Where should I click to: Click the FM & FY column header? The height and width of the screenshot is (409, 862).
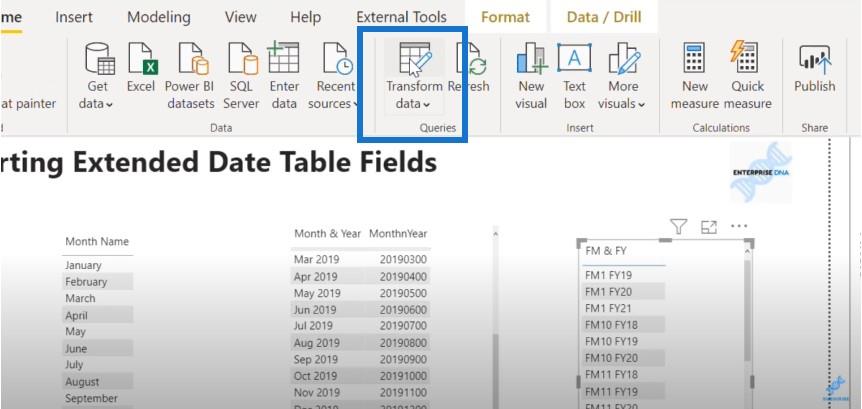pyautogui.click(x=606, y=251)
